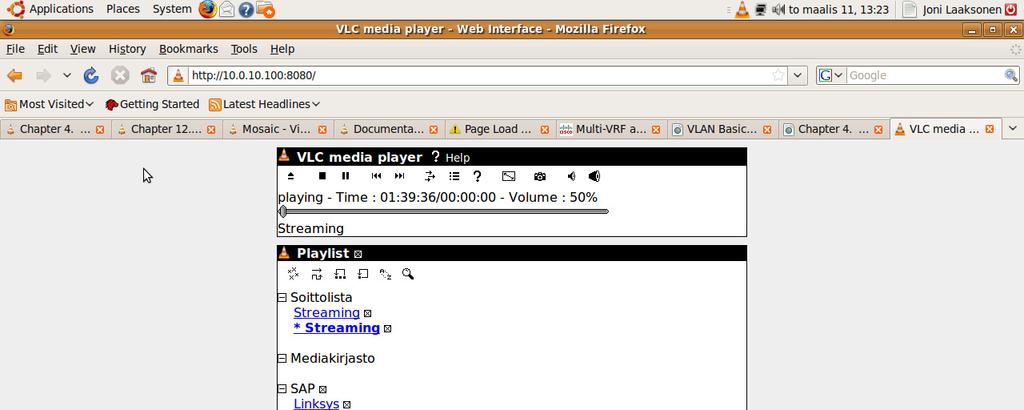The width and height of the screenshot is (1024, 410).
Task: Raise volume with the large speaker icon
Action: [594, 176]
